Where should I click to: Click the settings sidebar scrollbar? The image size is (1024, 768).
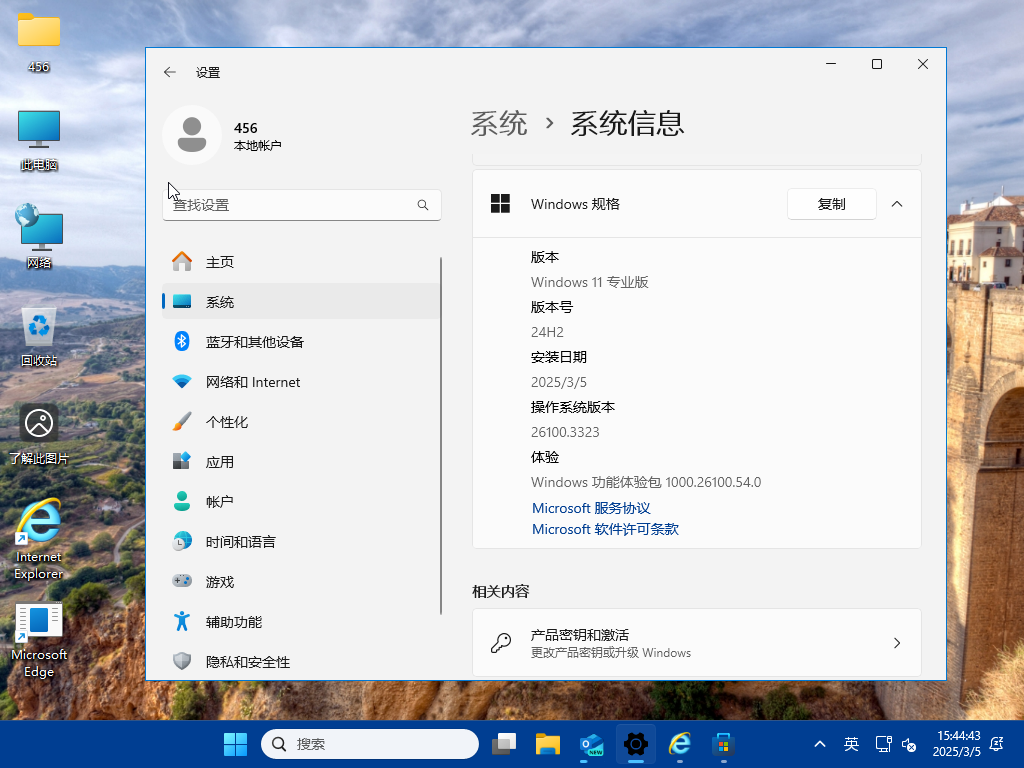[x=441, y=436]
